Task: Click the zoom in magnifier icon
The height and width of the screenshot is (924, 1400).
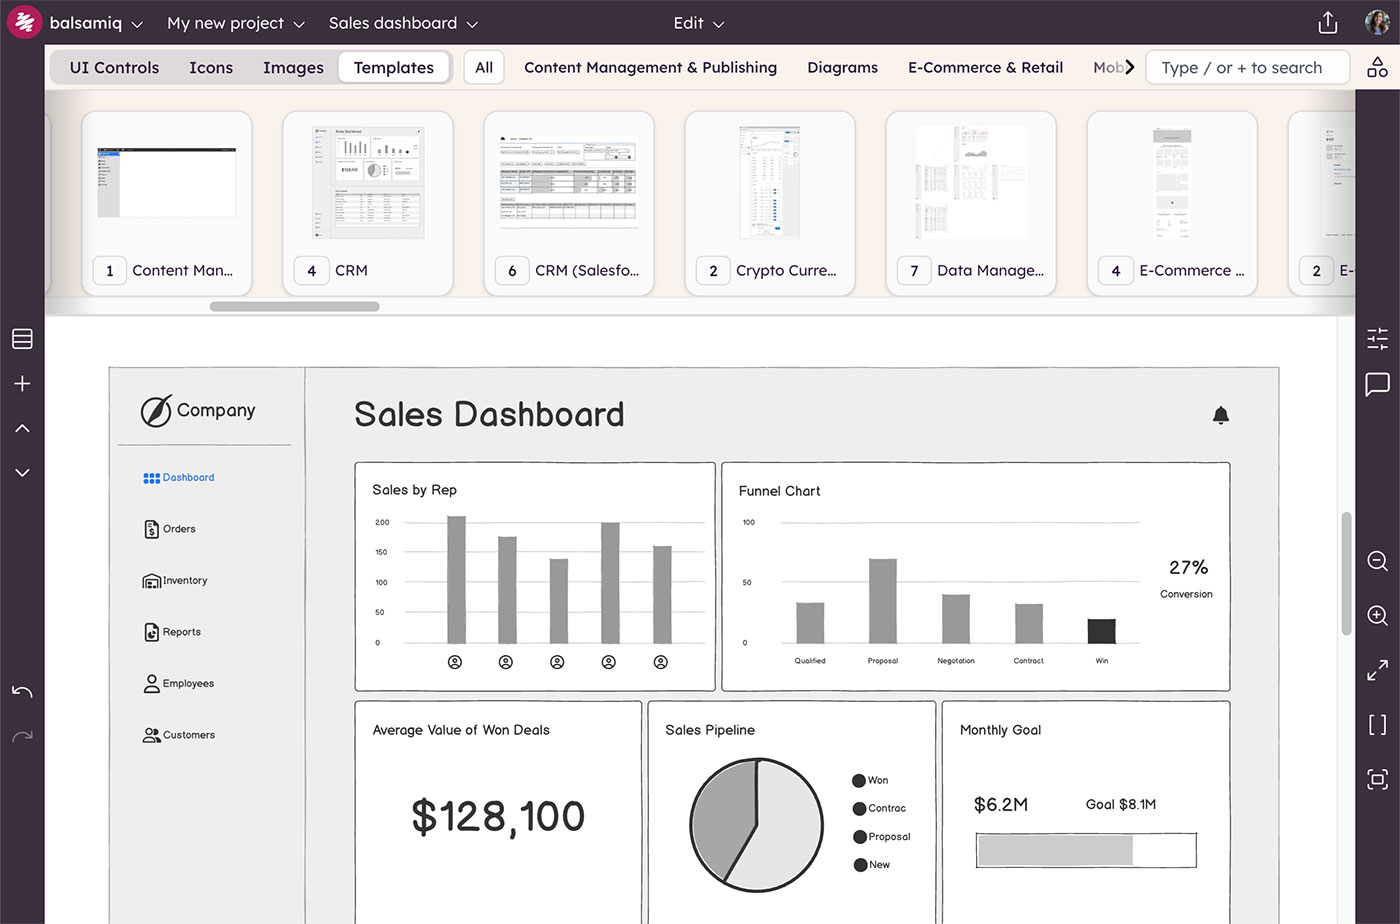Action: [1377, 616]
